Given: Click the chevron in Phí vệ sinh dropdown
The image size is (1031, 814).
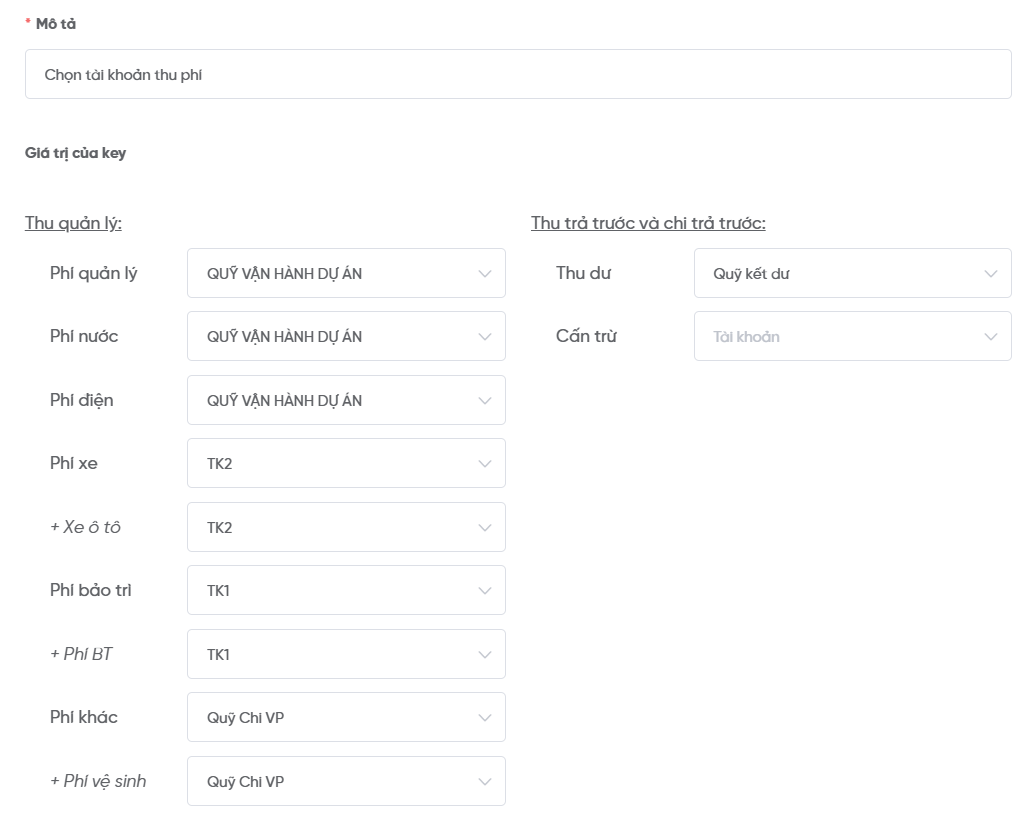Looking at the screenshot, I should click(x=485, y=782).
